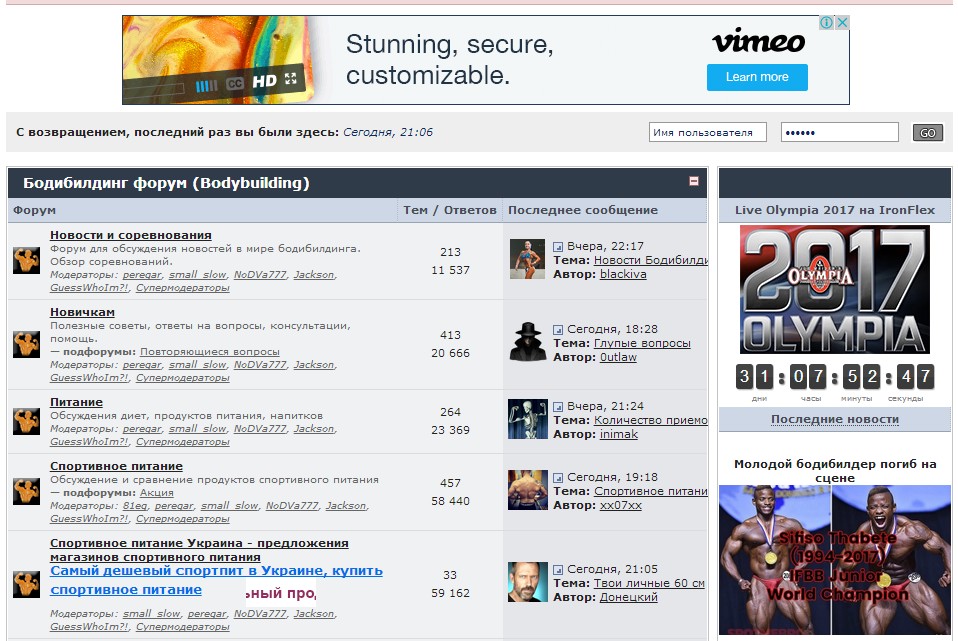Collapse the Bodybuilding forum category
The width and height of the screenshot is (958, 641).
[694, 182]
